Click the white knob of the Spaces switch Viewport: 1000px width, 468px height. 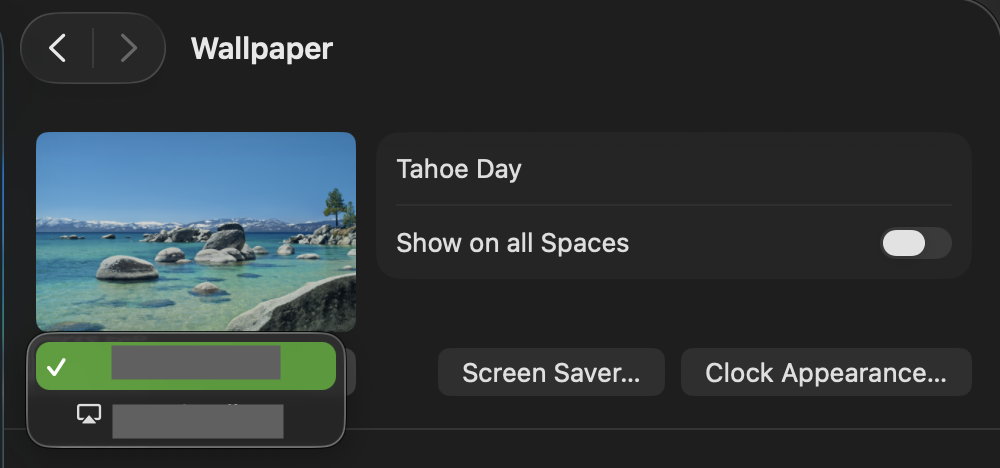point(904,243)
